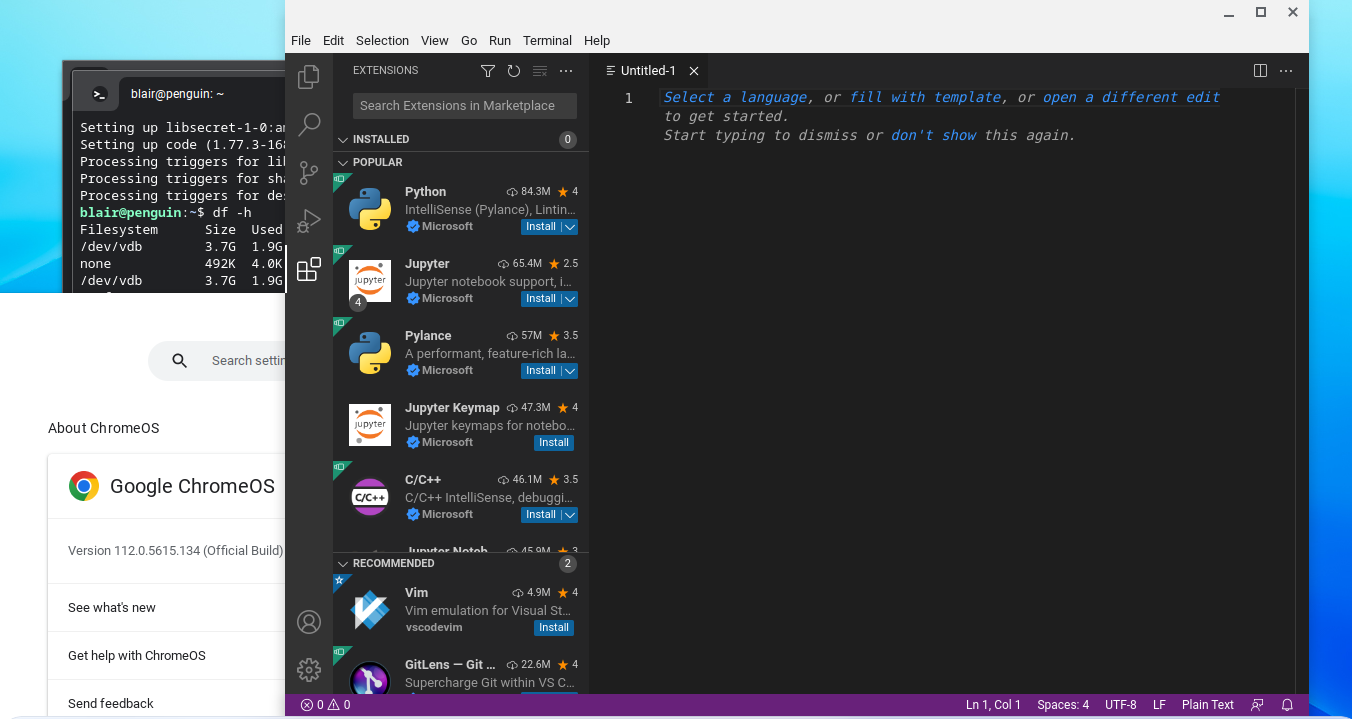Filter extensions using the funnel icon
1352x719 pixels.
click(488, 71)
